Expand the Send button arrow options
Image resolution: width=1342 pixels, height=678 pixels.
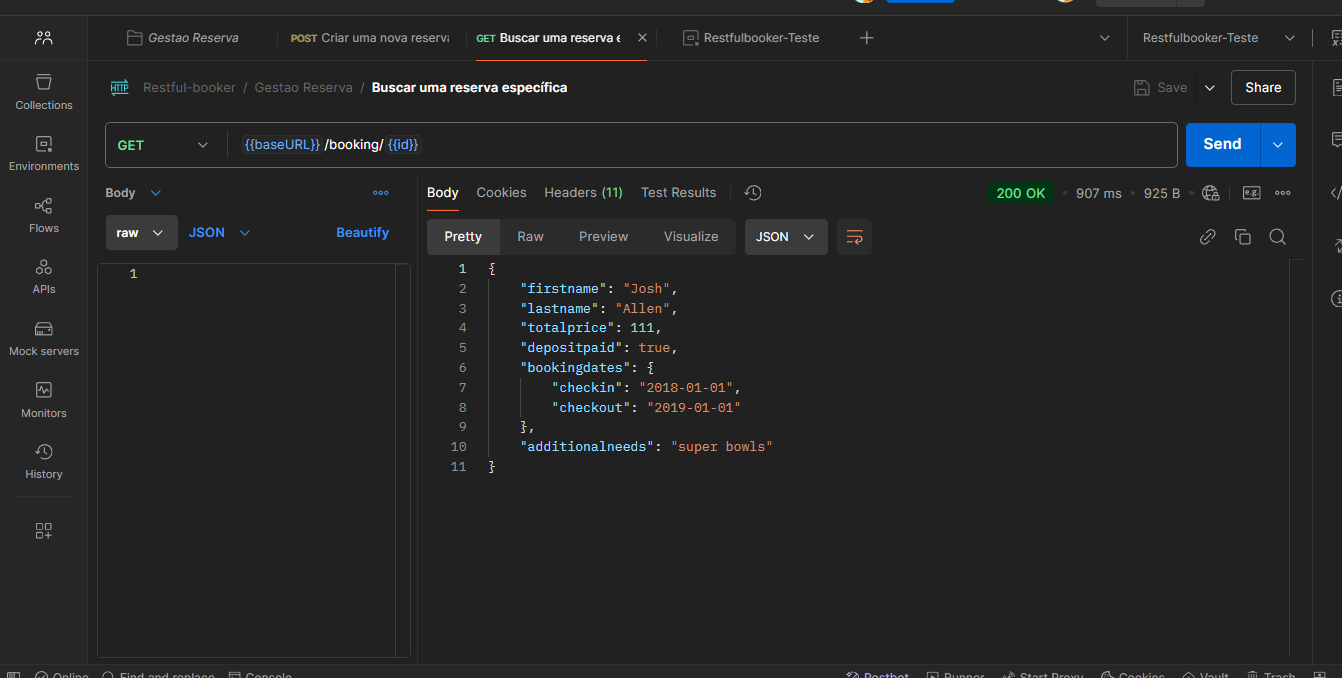click(1277, 145)
